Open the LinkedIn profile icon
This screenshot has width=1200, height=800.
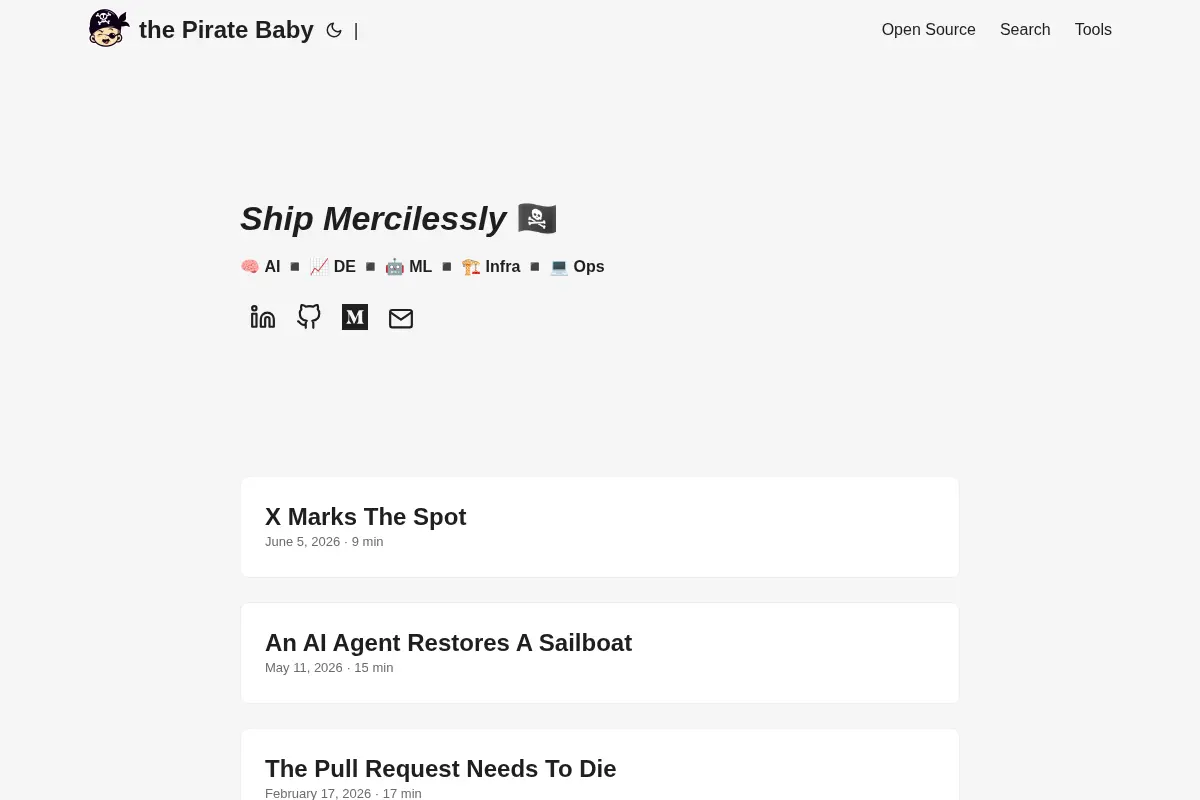tap(263, 317)
